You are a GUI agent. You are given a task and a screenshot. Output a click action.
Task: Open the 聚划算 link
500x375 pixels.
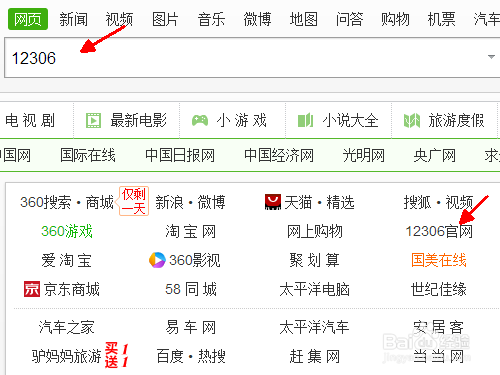(x=315, y=260)
